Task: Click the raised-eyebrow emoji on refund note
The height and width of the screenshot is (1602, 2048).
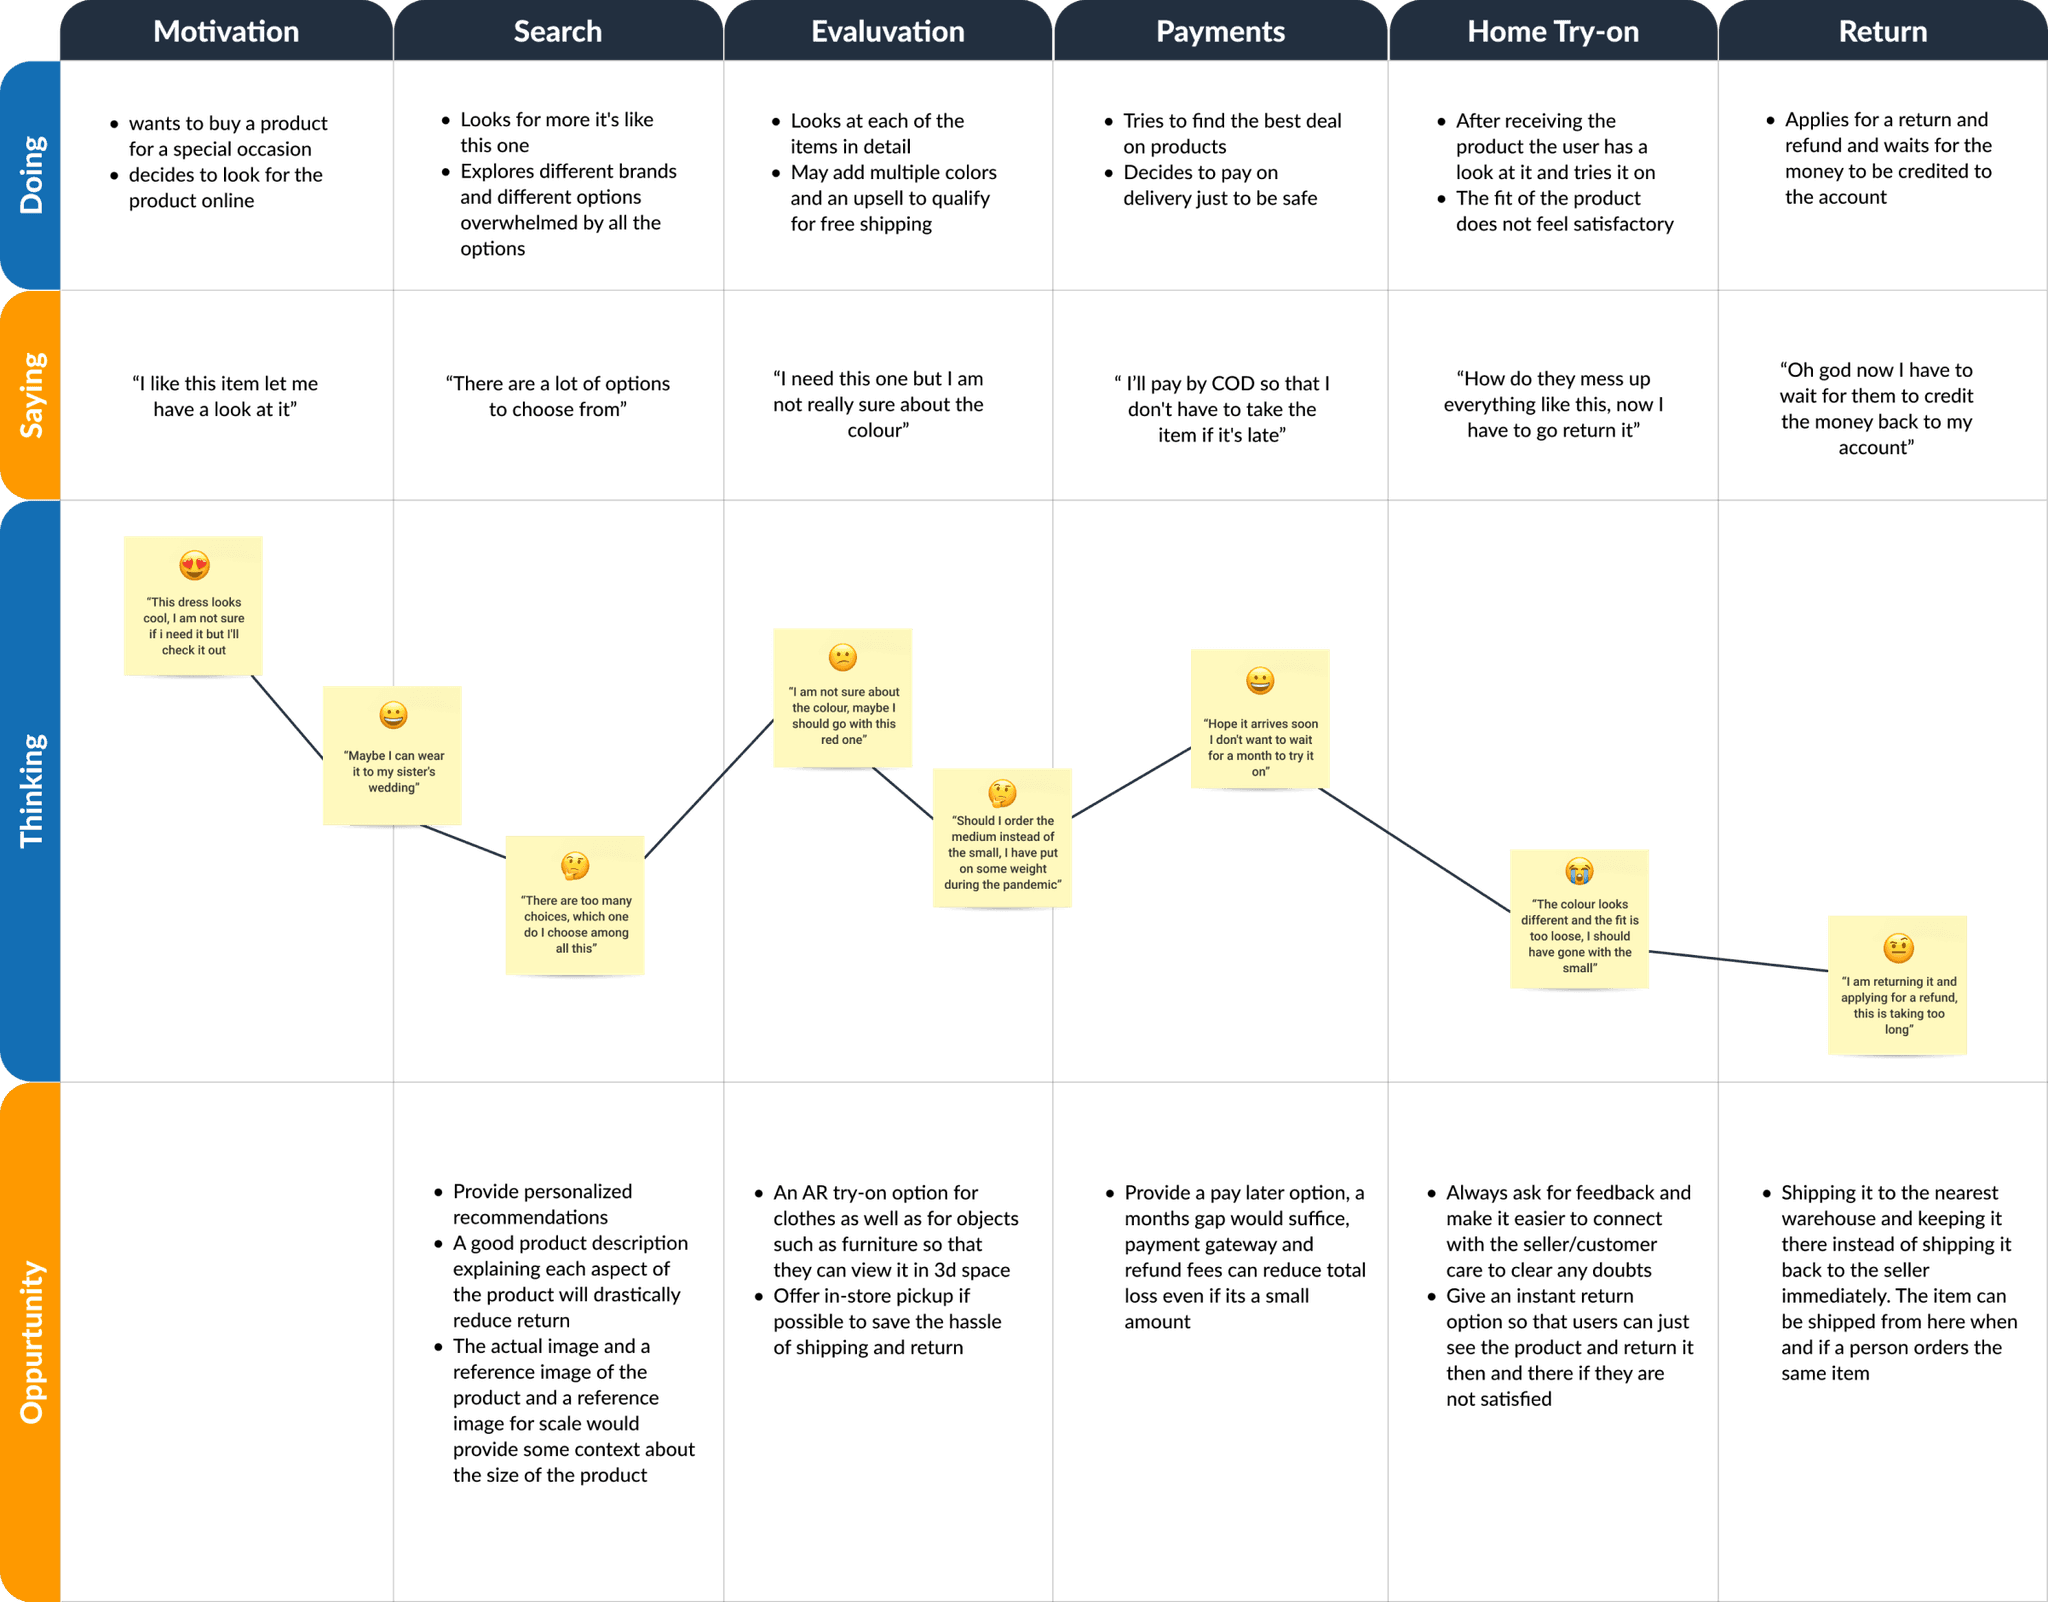Action: [x=1898, y=947]
